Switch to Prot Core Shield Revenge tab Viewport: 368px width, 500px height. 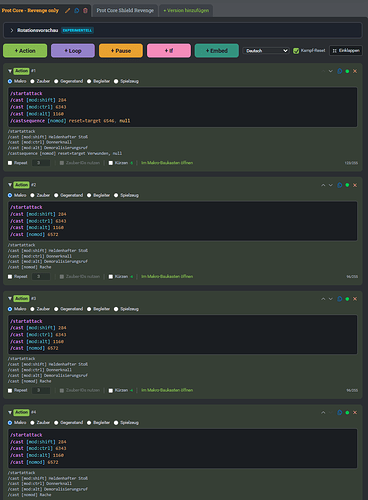[125, 10]
